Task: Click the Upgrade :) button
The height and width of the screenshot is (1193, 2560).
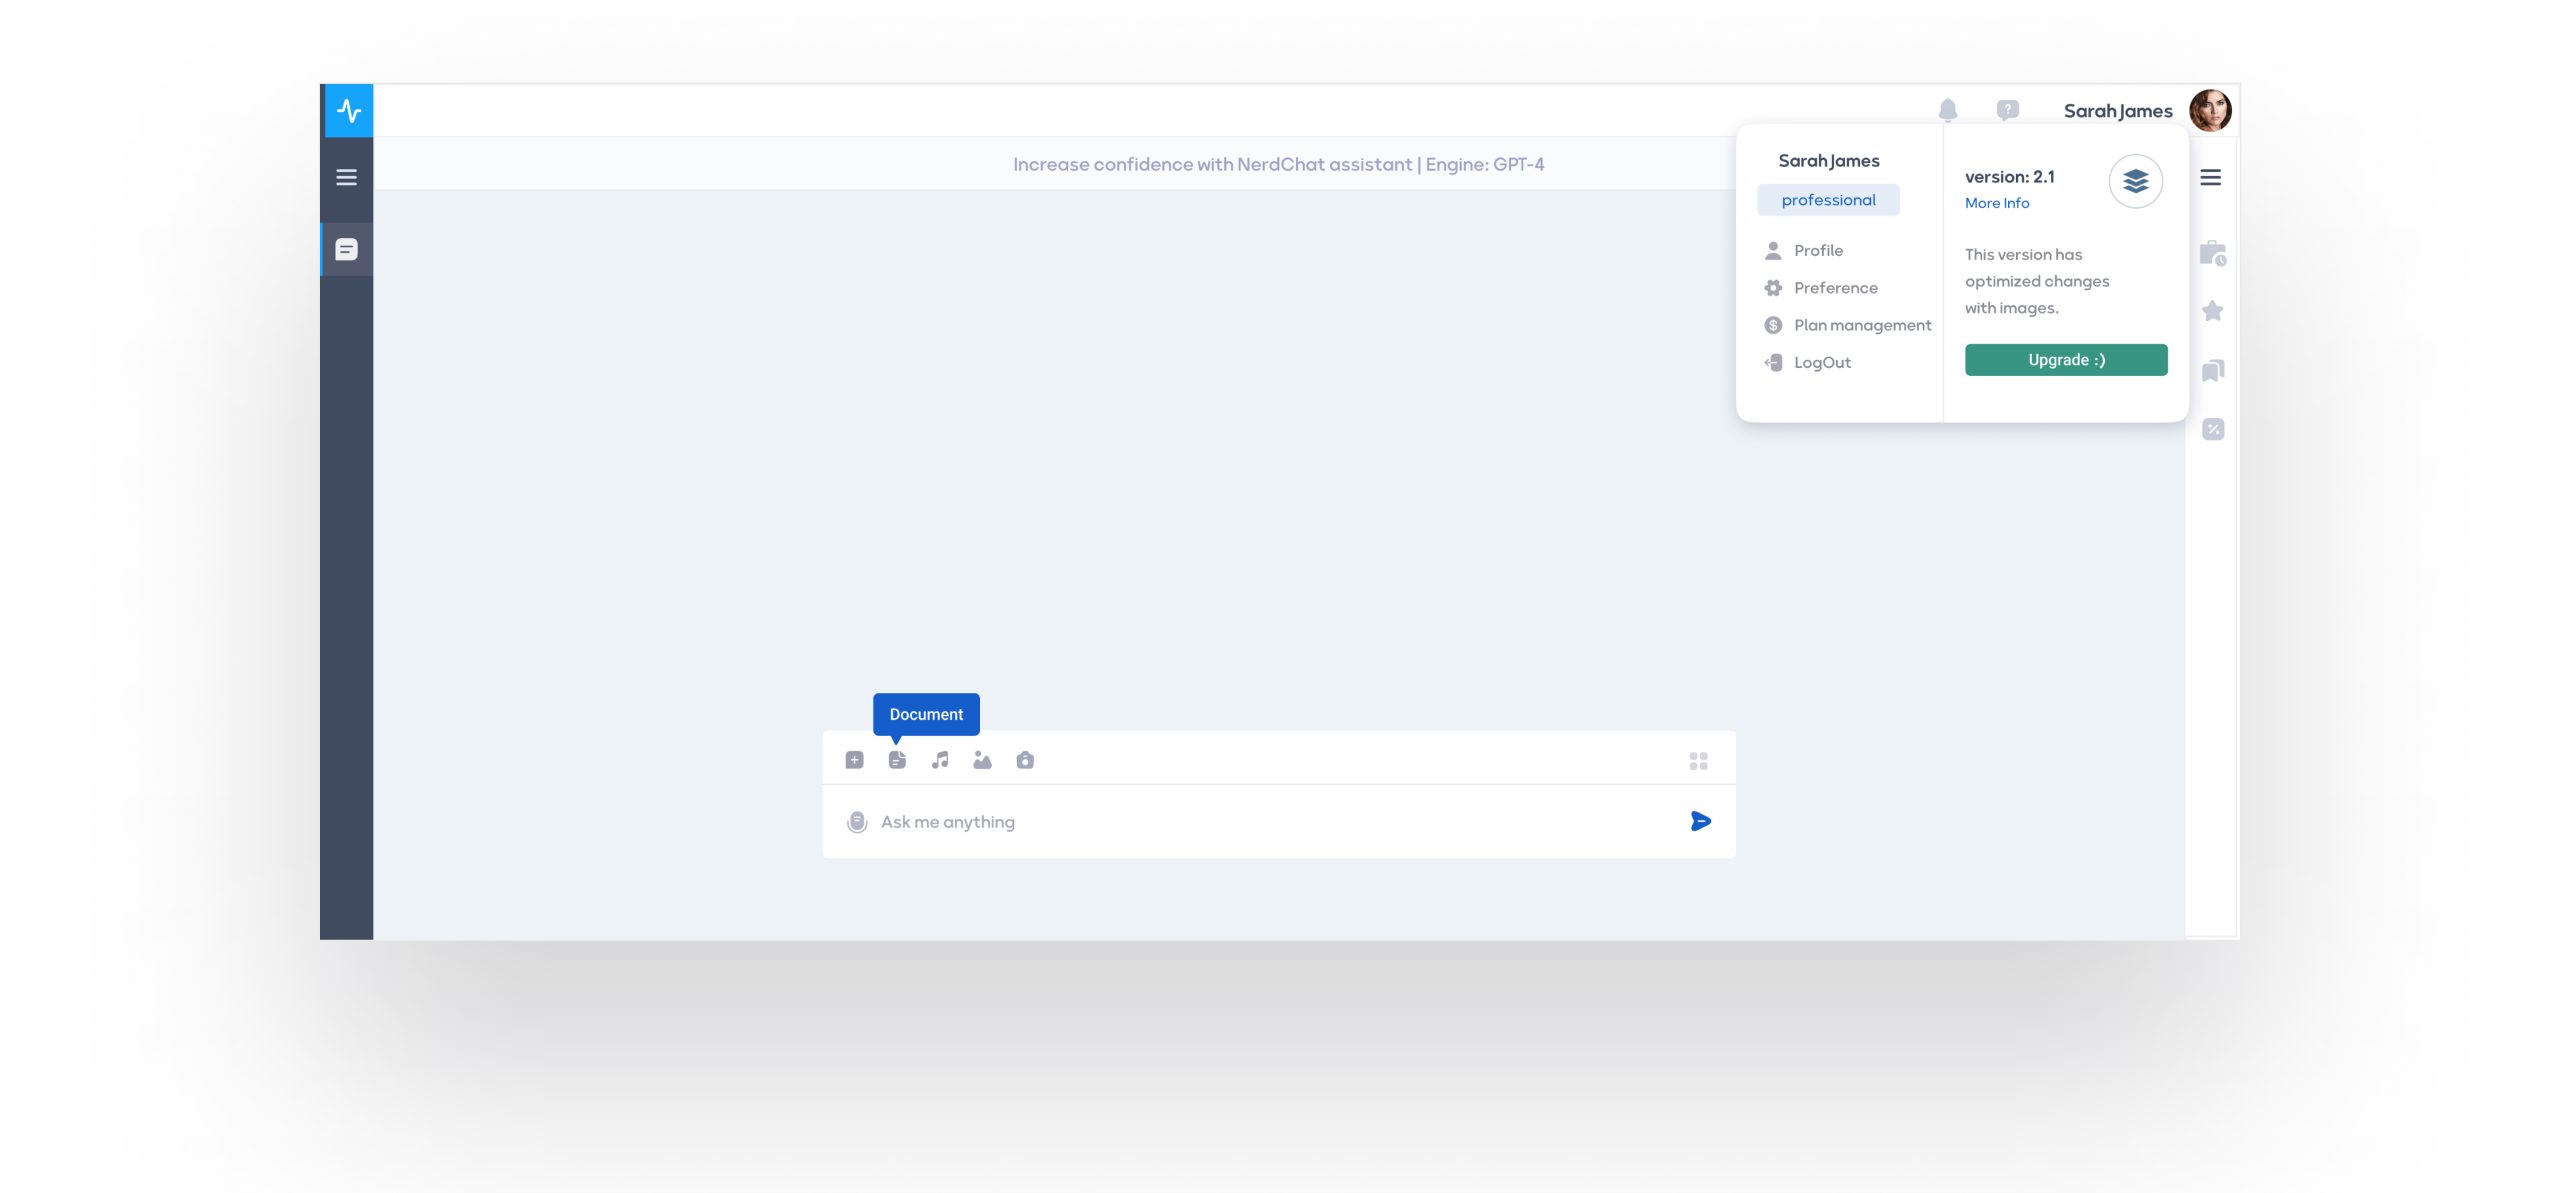Action: [2065, 360]
